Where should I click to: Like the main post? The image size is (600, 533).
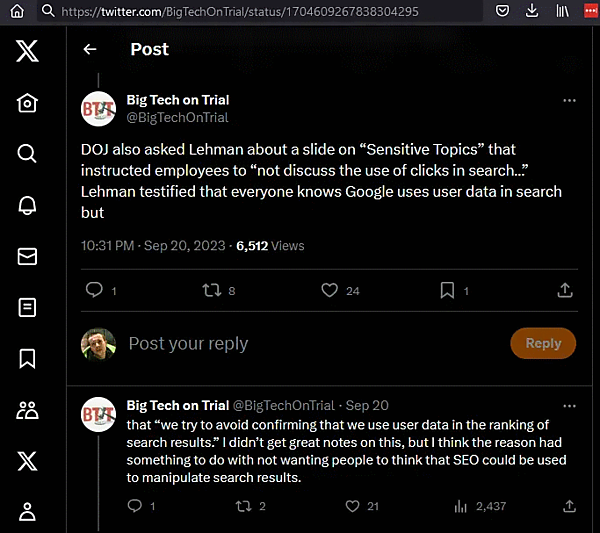pyautogui.click(x=329, y=290)
